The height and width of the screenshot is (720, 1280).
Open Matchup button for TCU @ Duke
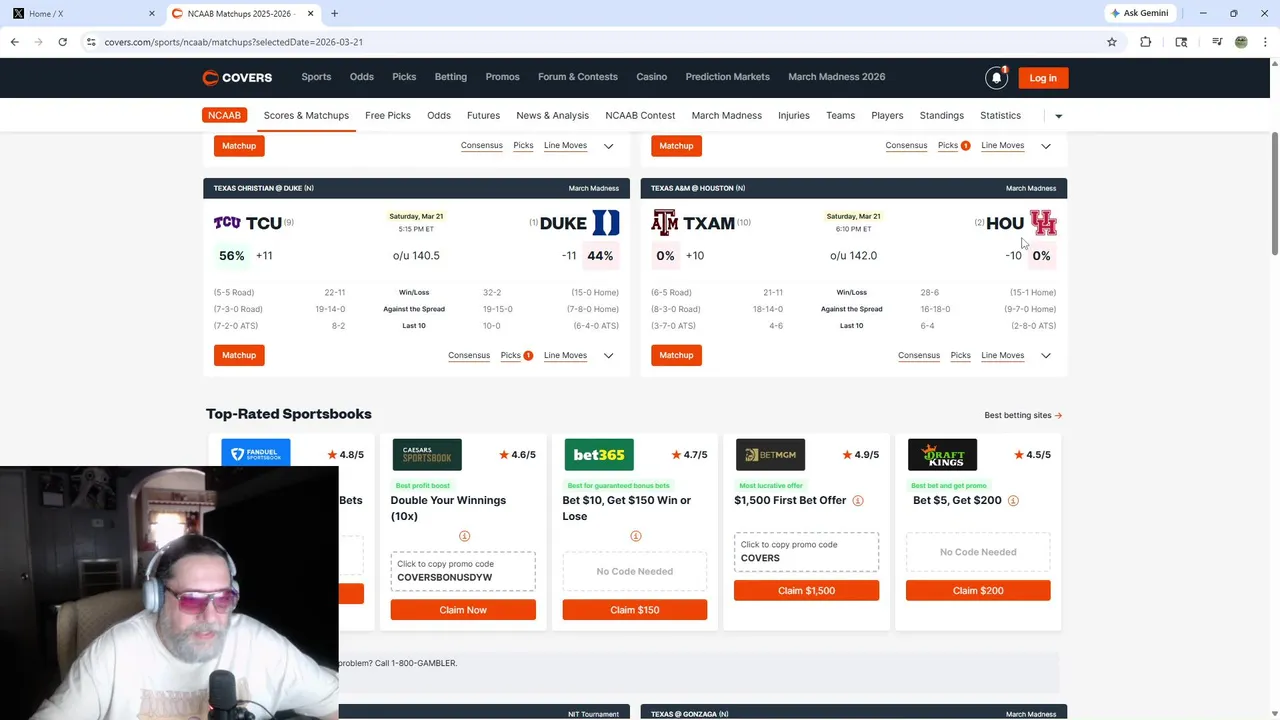pyautogui.click(x=239, y=355)
